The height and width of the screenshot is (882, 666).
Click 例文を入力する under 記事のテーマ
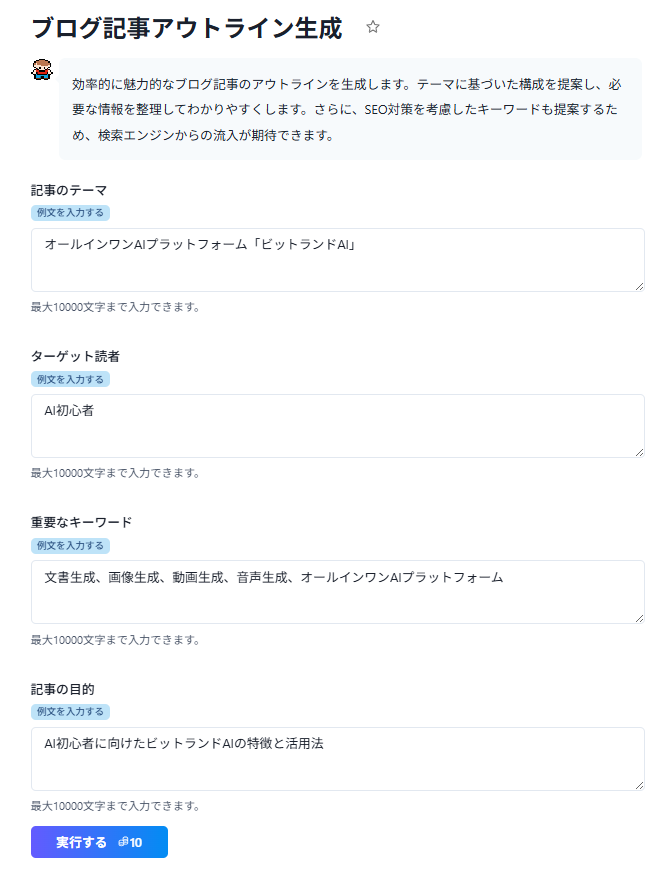coord(68,213)
